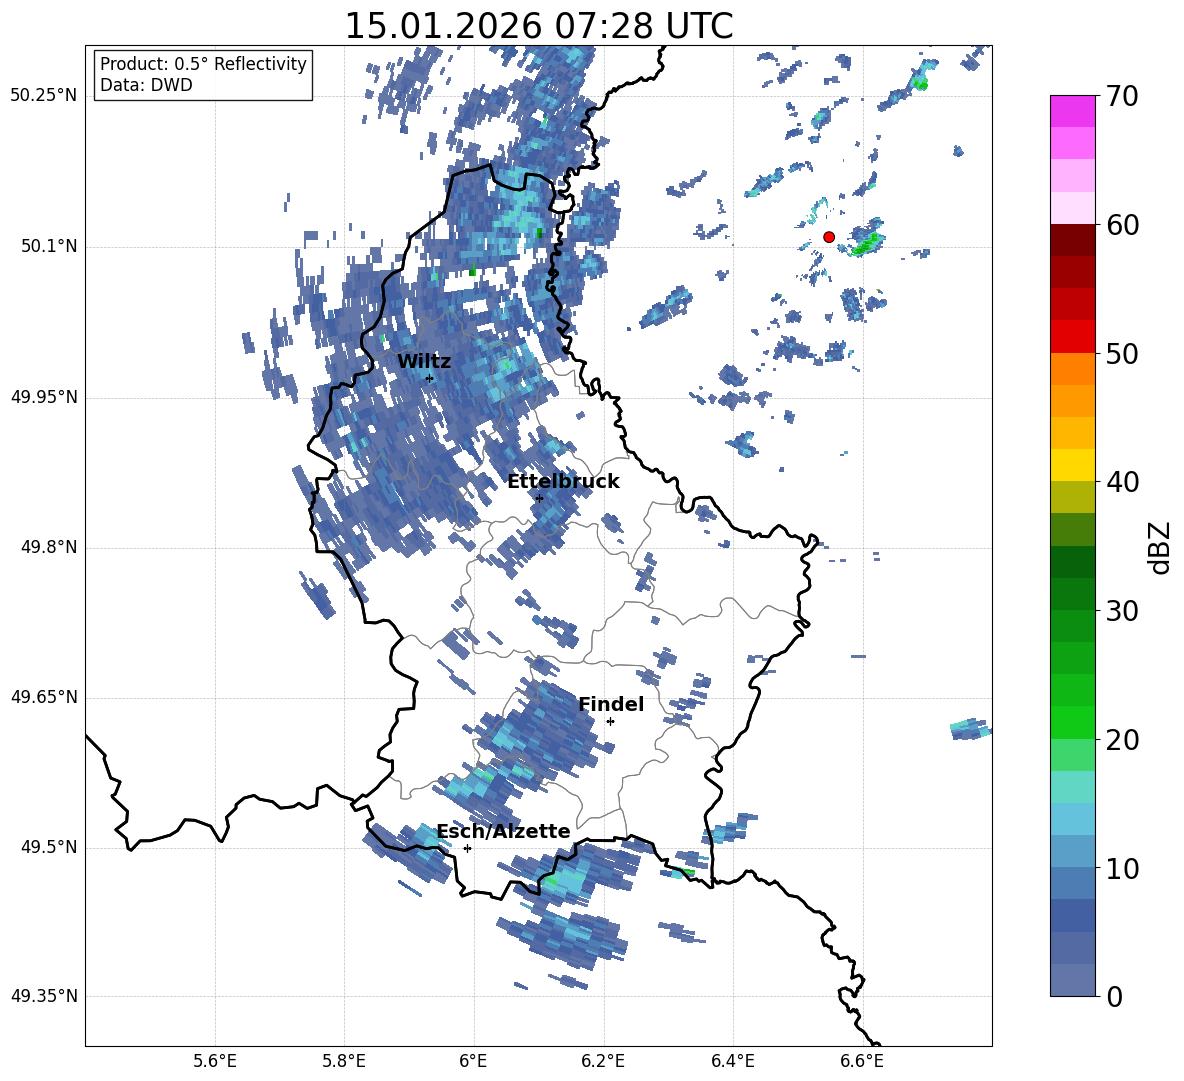Click the 50.25°N latitude label
This screenshot has height=1081, width=1184.
tap(44, 96)
